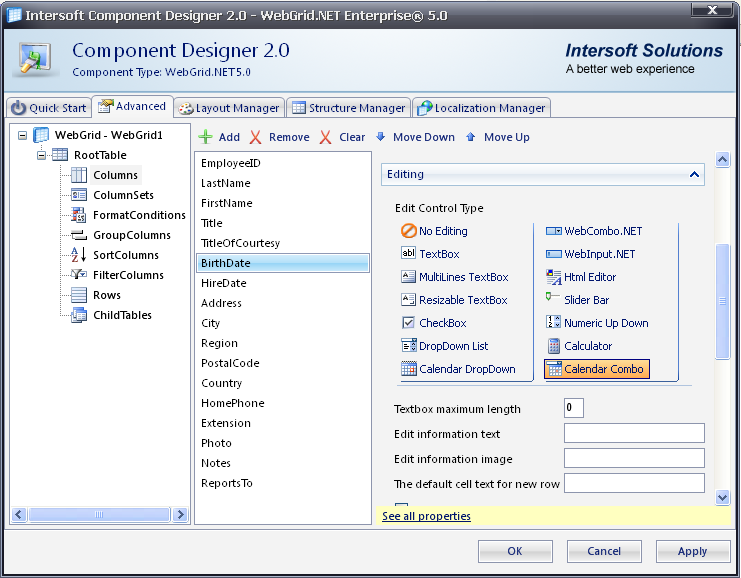Click the No Editing icon
The height and width of the screenshot is (578, 741).
pyautogui.click(x=408, y=231)
